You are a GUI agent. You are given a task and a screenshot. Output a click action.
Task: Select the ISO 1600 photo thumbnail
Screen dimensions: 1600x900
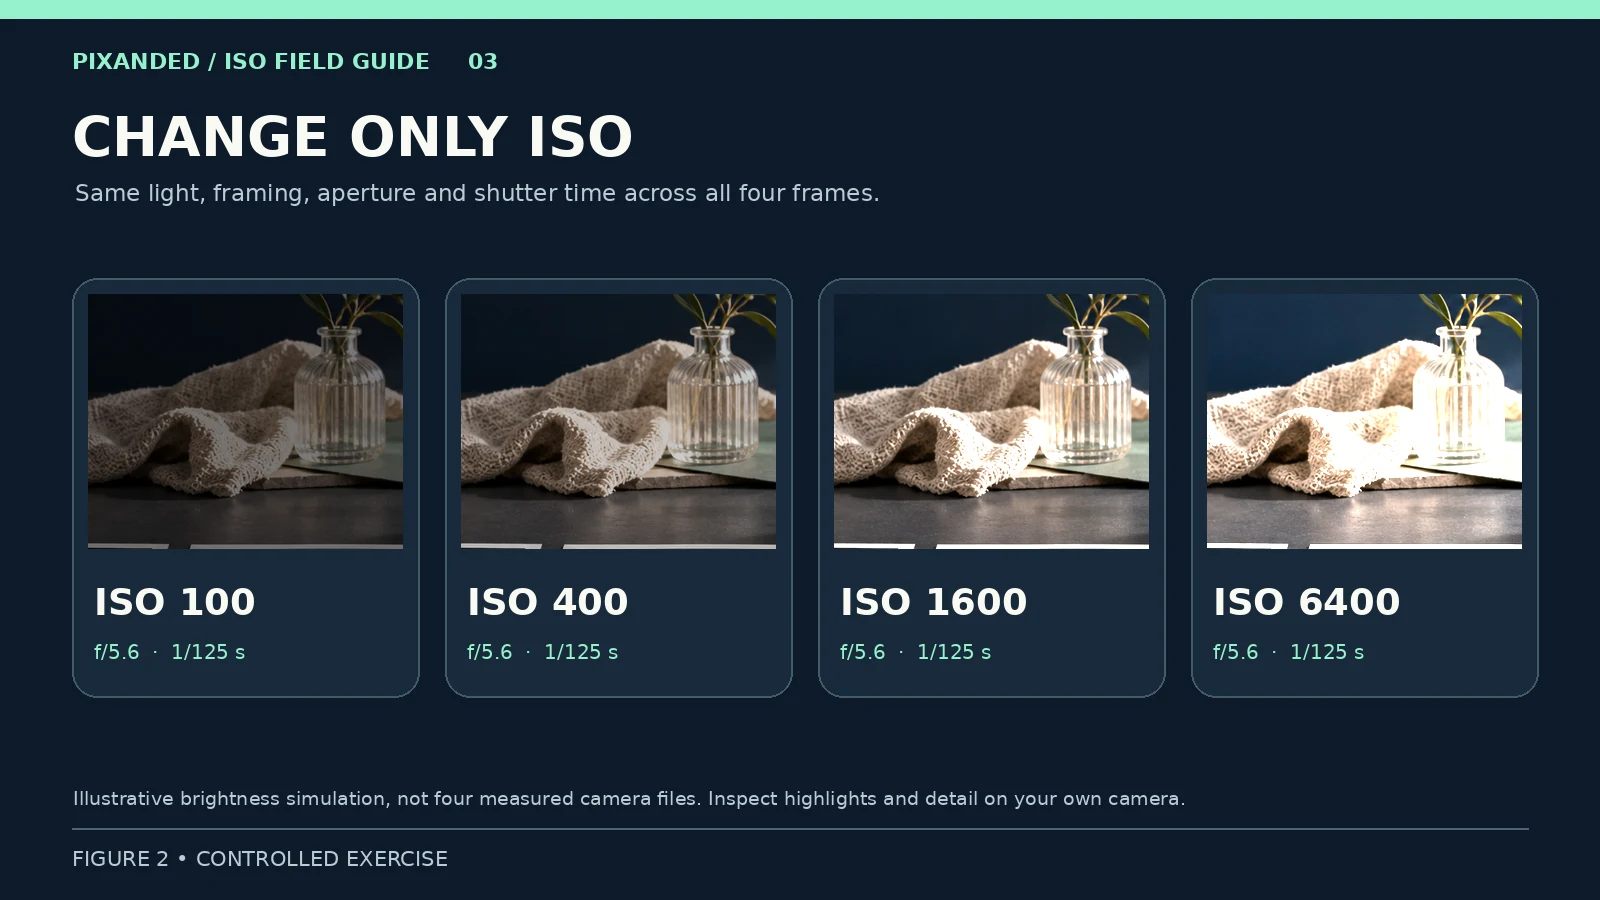pyautogui.click(x=991, y=421)
